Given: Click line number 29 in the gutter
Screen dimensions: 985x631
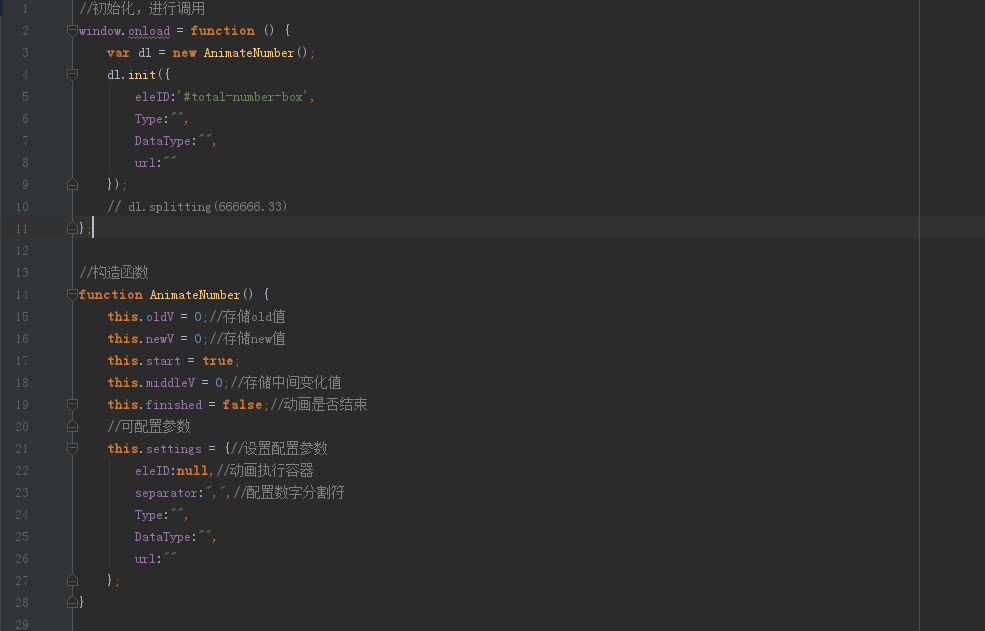Looking at the screenshot, I should (22, 624).
